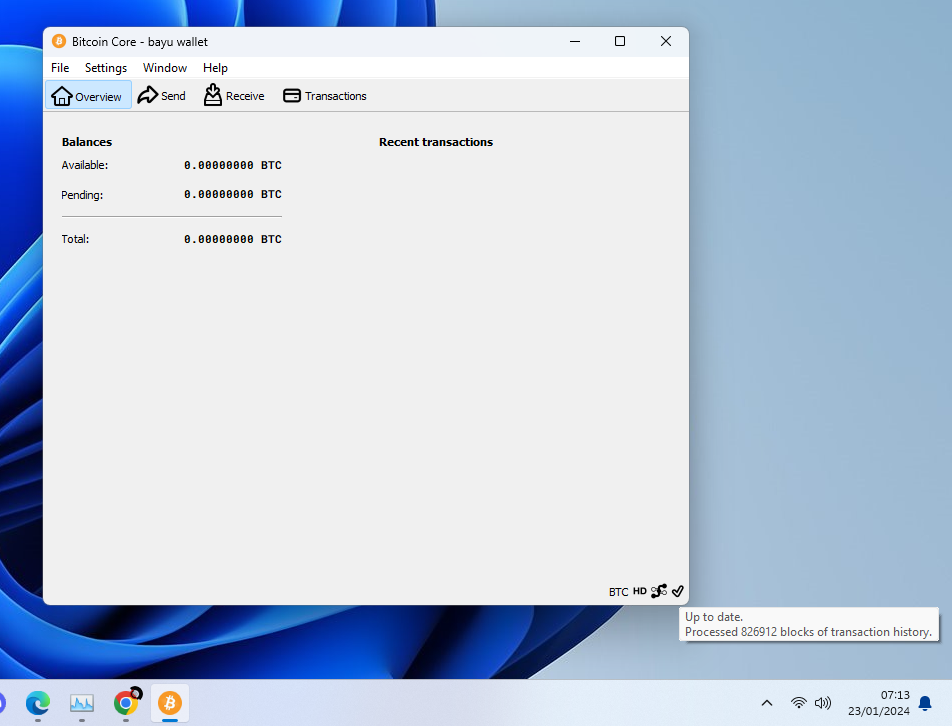The width and height of the screenshot is (952, 726).
Task: Close the Bitcoin Core window
Action: click(666, 41)
